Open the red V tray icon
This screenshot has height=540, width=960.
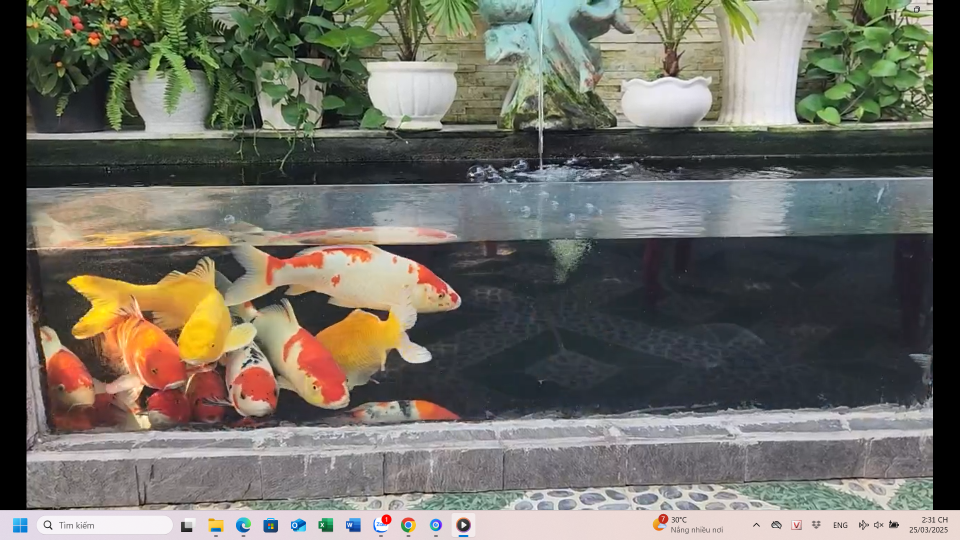(797, 525)
